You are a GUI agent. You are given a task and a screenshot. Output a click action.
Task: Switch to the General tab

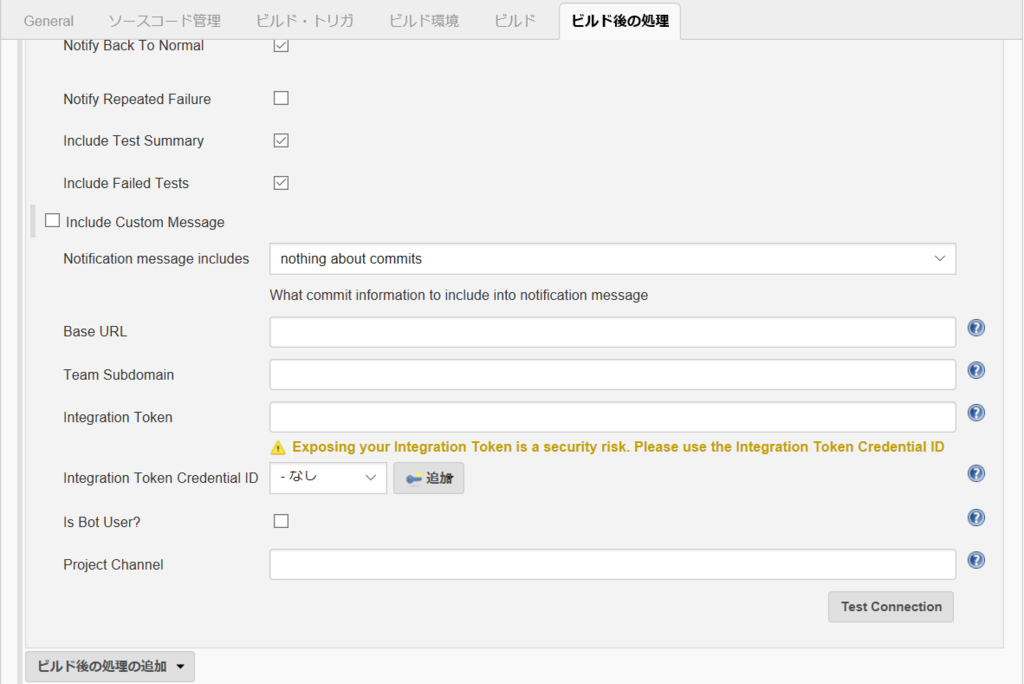49,21
